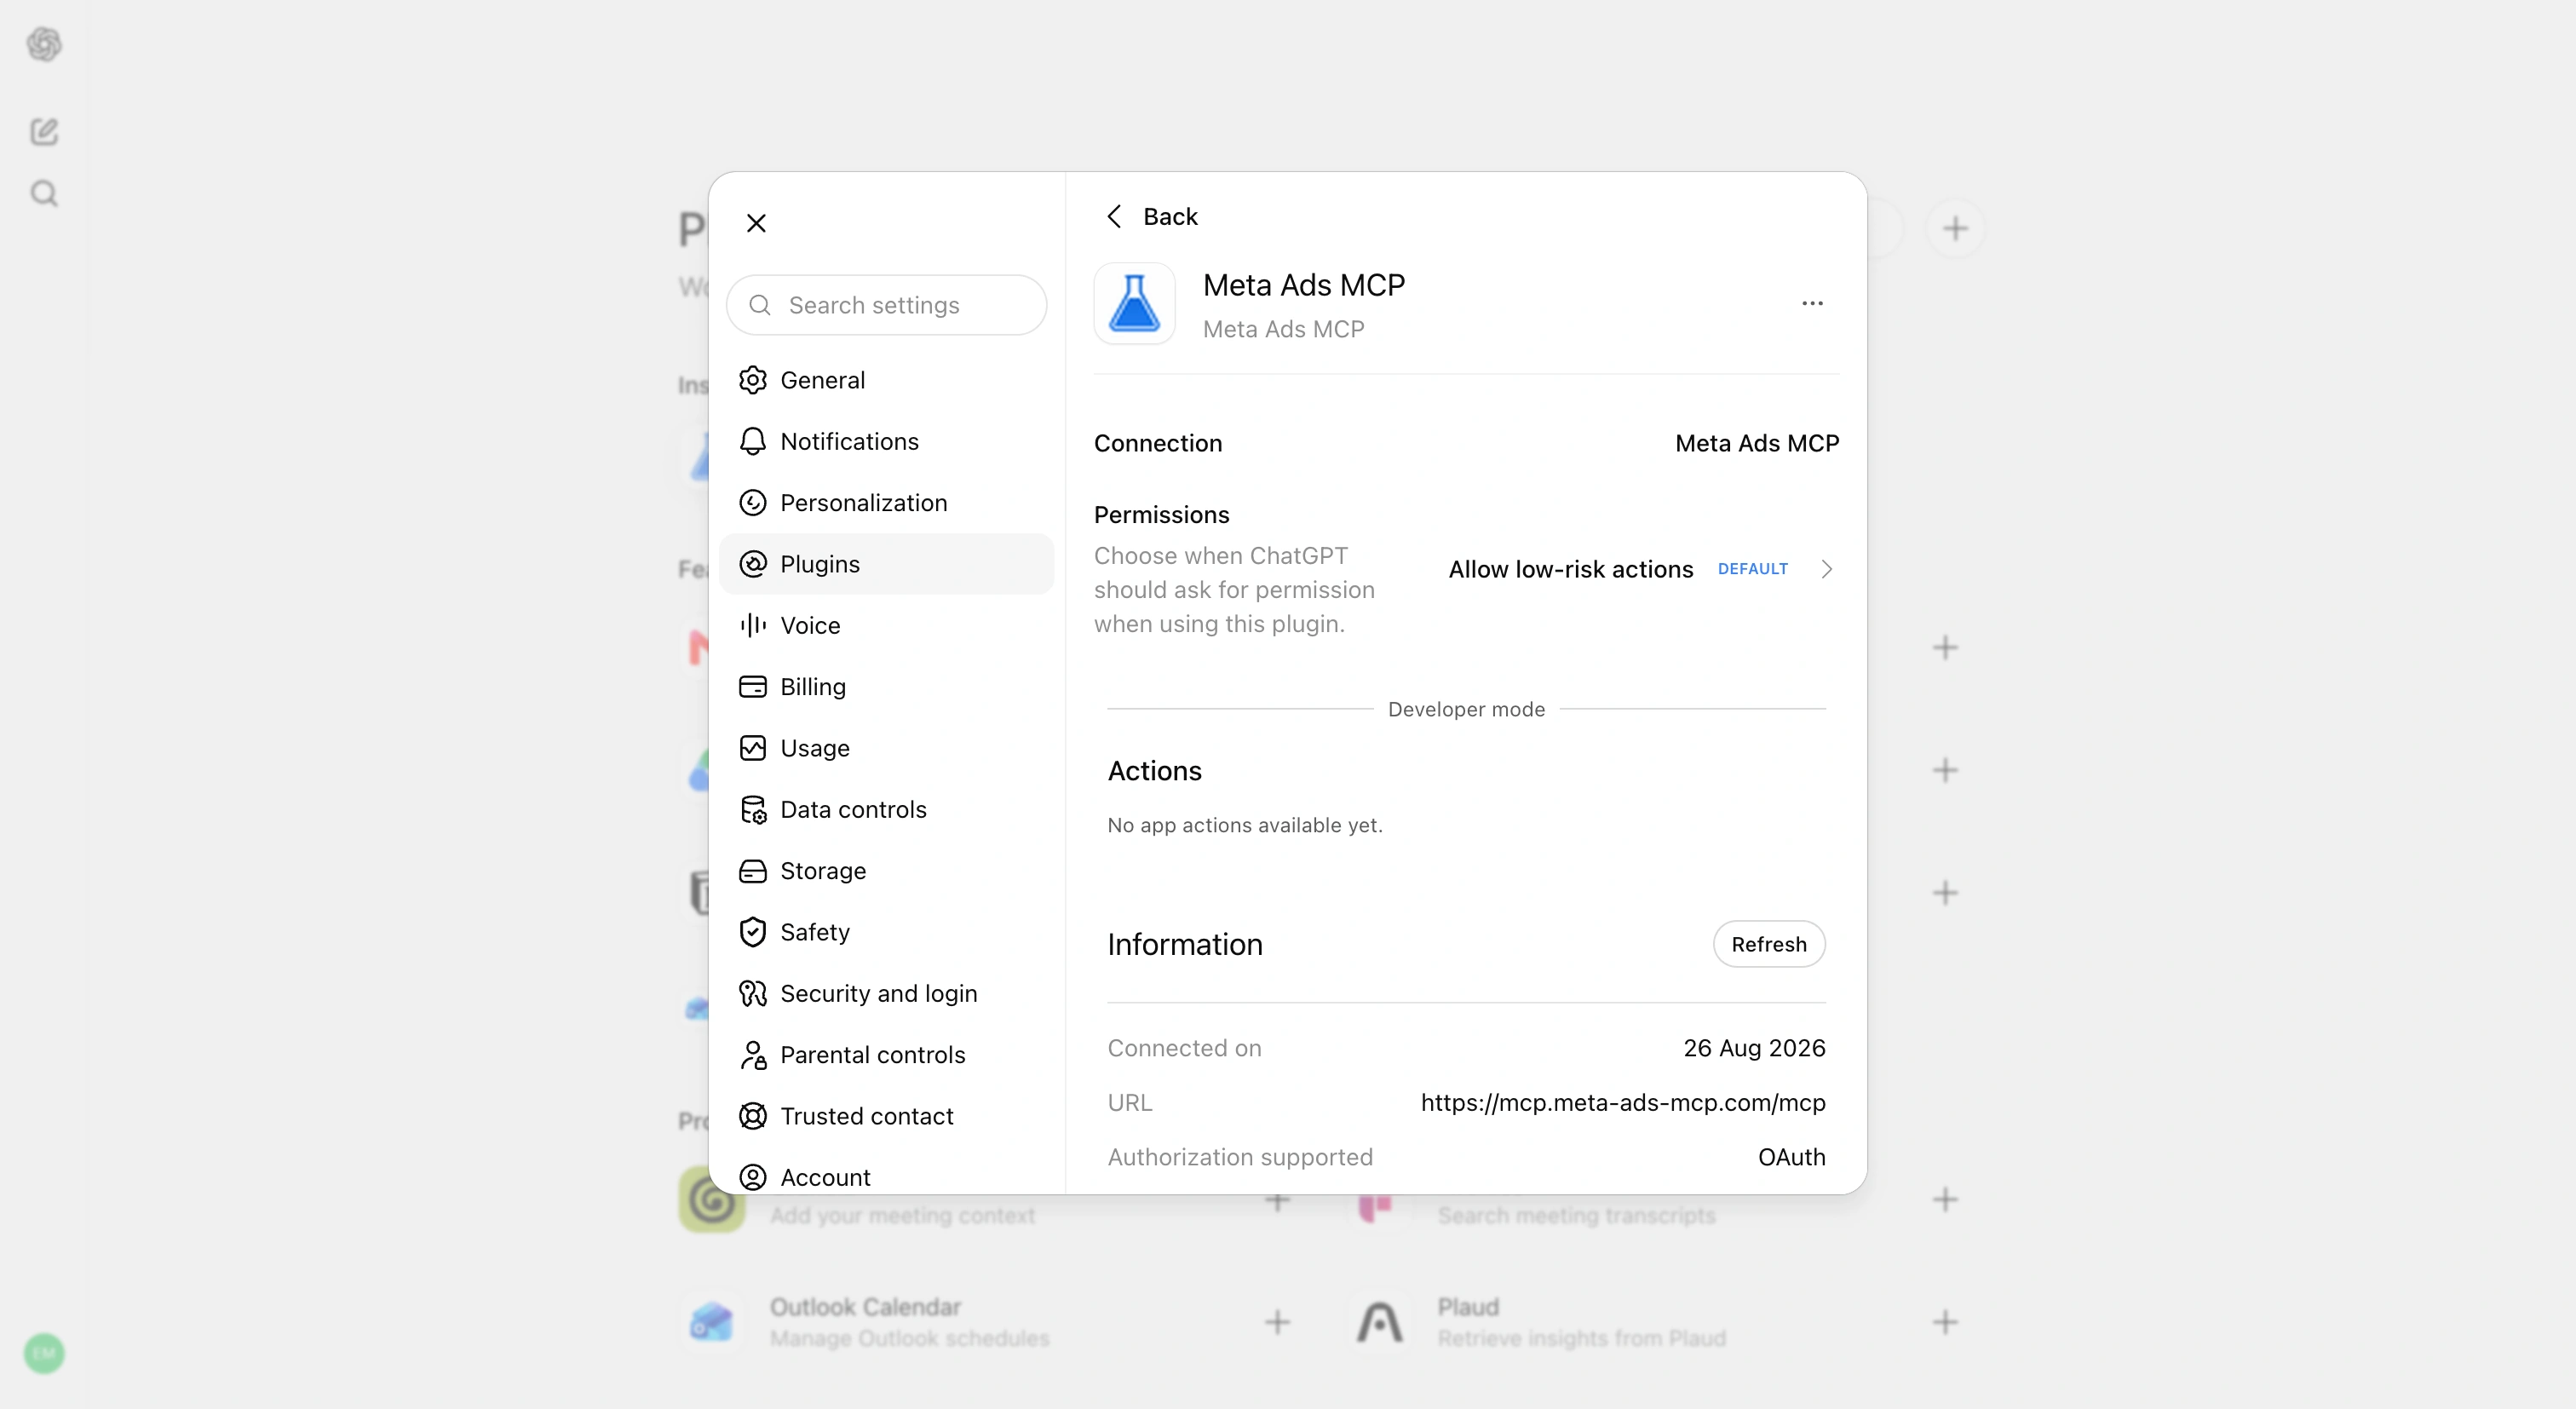Image resolution: width=2576 pixels, height=1409 pixels.
Task: Click the Voice waveform icon
Action: 753,625
